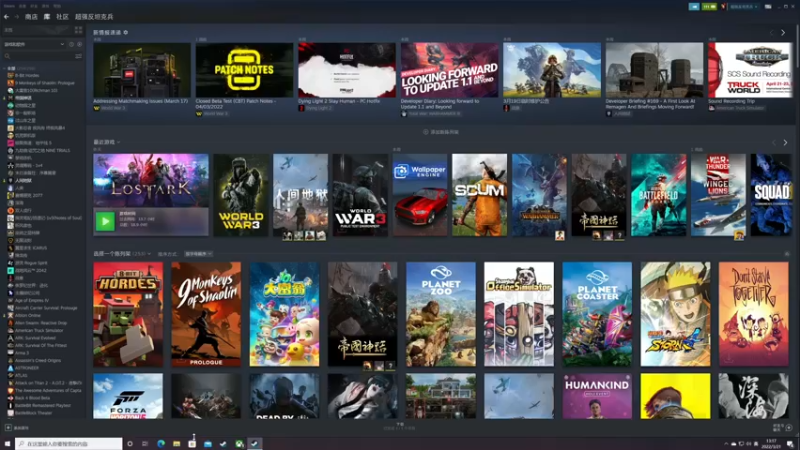Viewport: 800px width, 450px height.
Task: Open advanced filter options icon beside search
Action: point(79,56)
